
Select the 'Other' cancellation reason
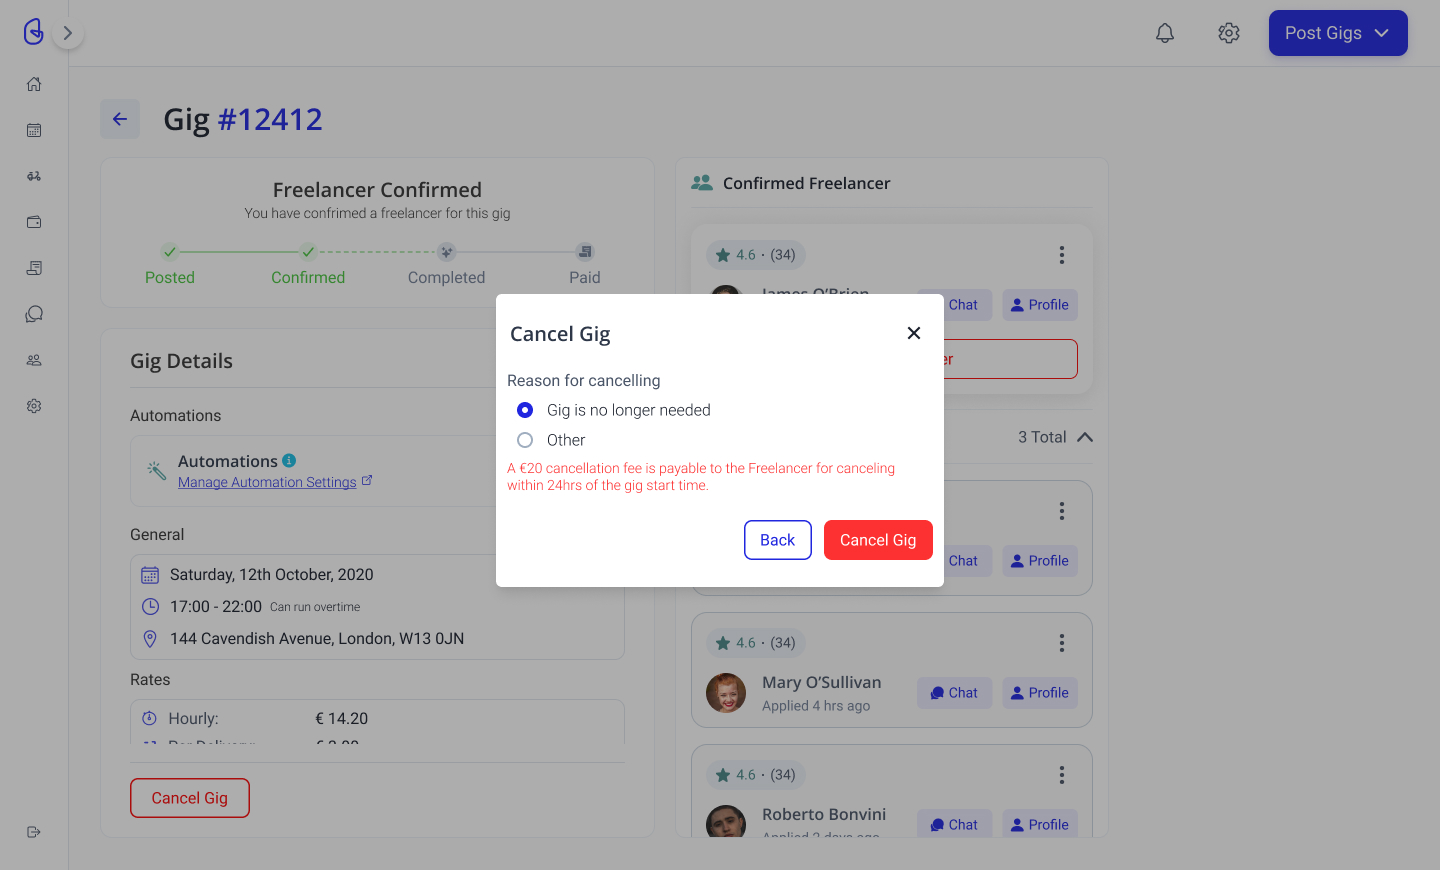525,440
